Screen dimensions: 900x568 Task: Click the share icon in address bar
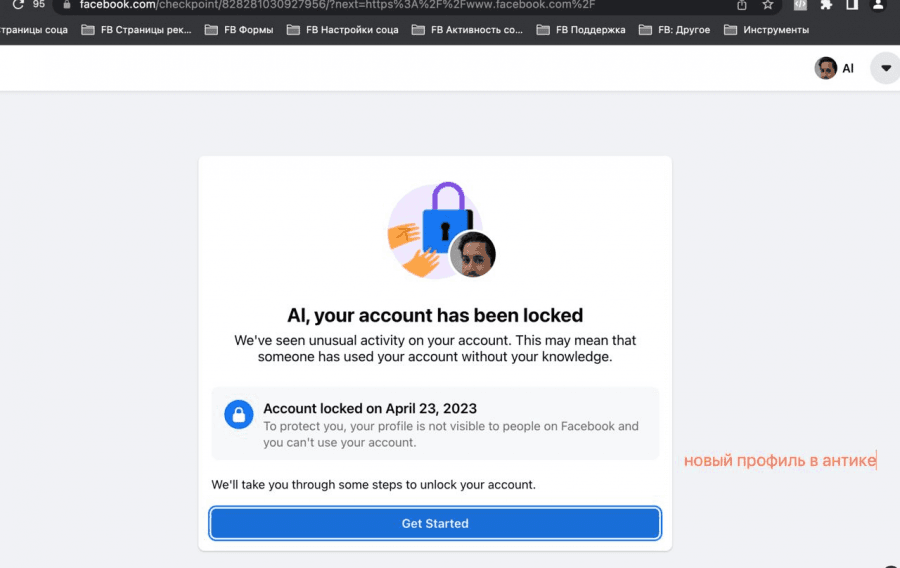[x=742, y=5]
